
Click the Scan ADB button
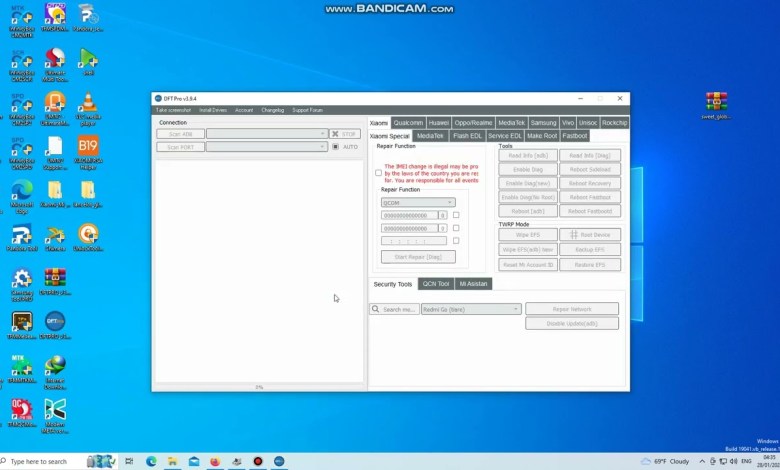click(x=181, y=134)
